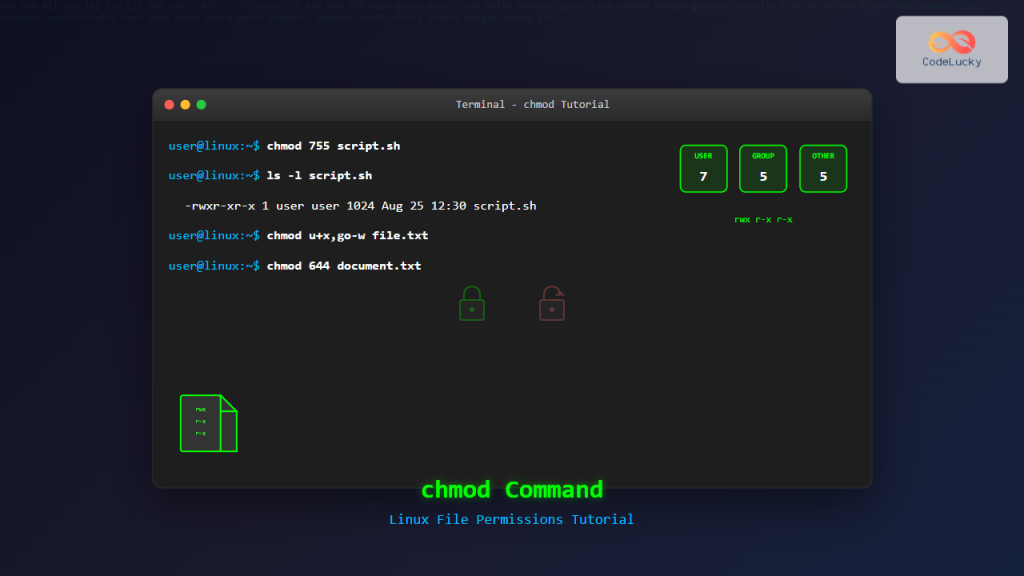The width and height of the screenshot is (1024, 576).
Task: Toggle the lock state via green padlock
Action: 471,303
